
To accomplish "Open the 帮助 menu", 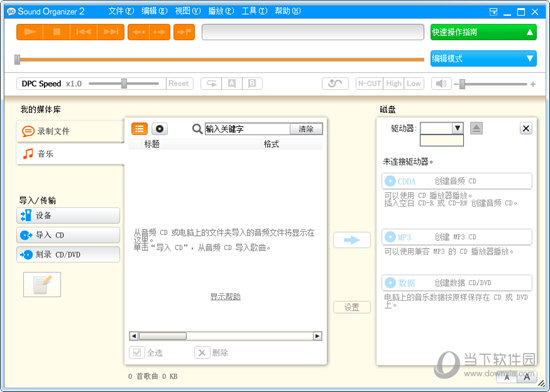I will click(288, 11).
